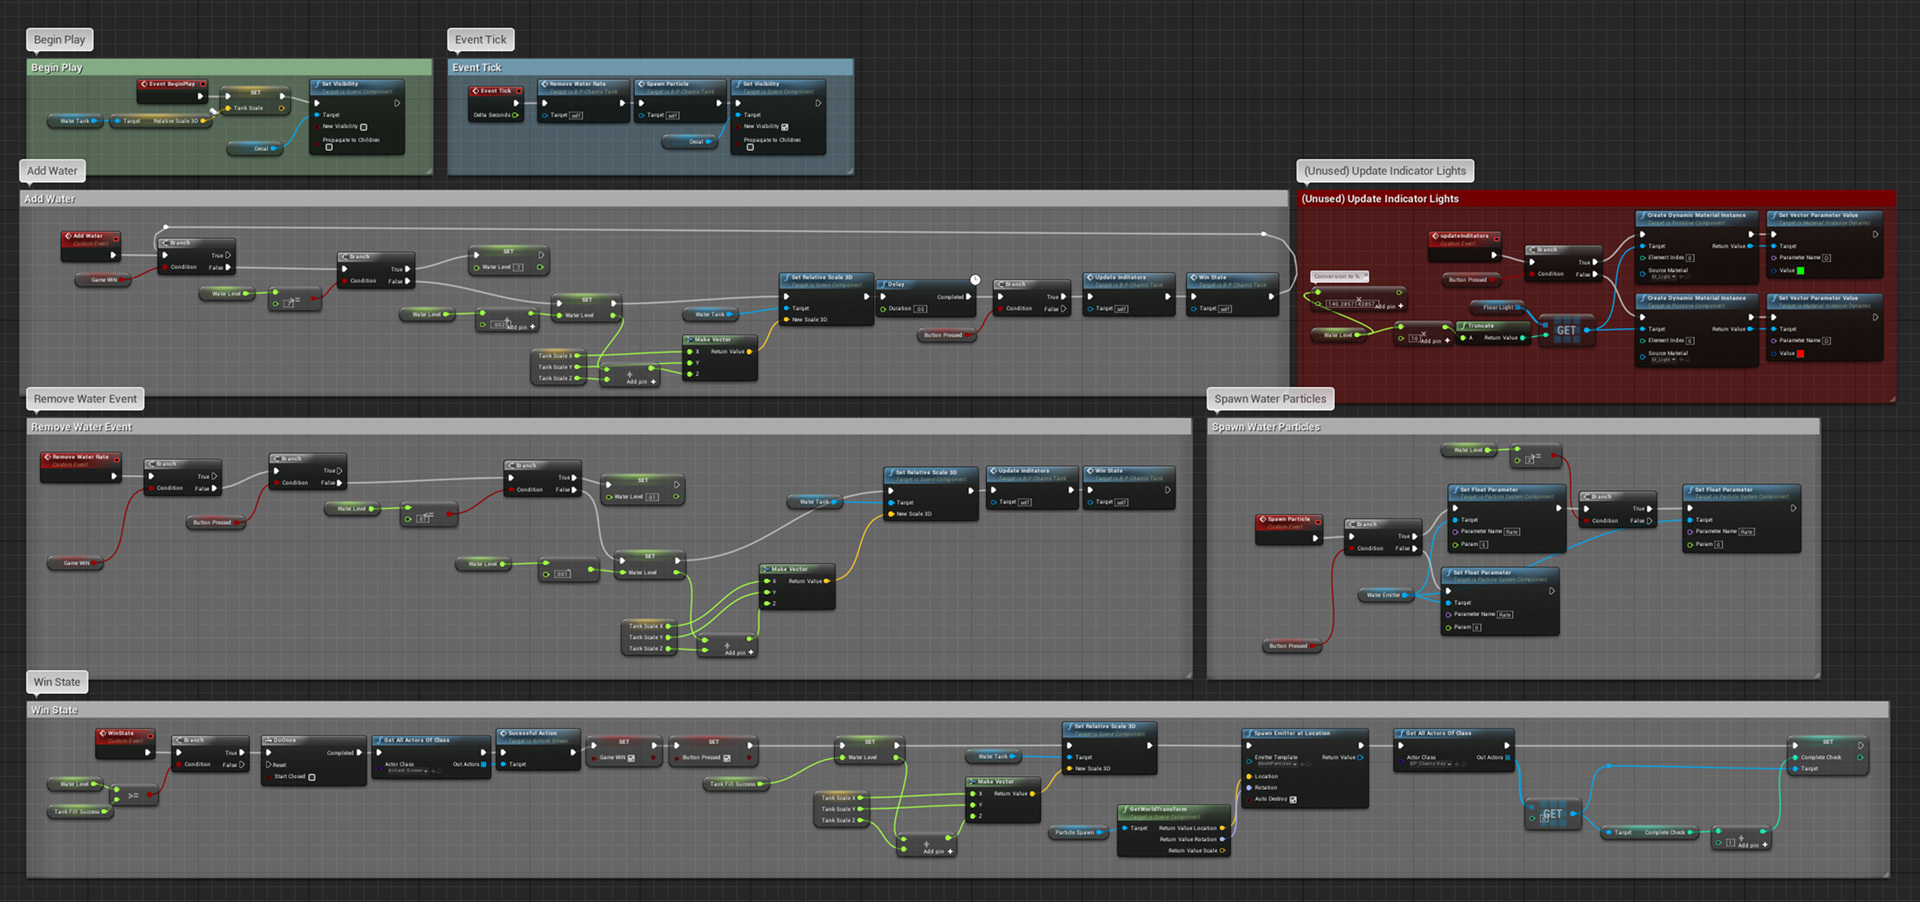Select Game WIN variable node in Add Water
The width and height of the screenshot is (1920, 902).
[x=103, y=280]
